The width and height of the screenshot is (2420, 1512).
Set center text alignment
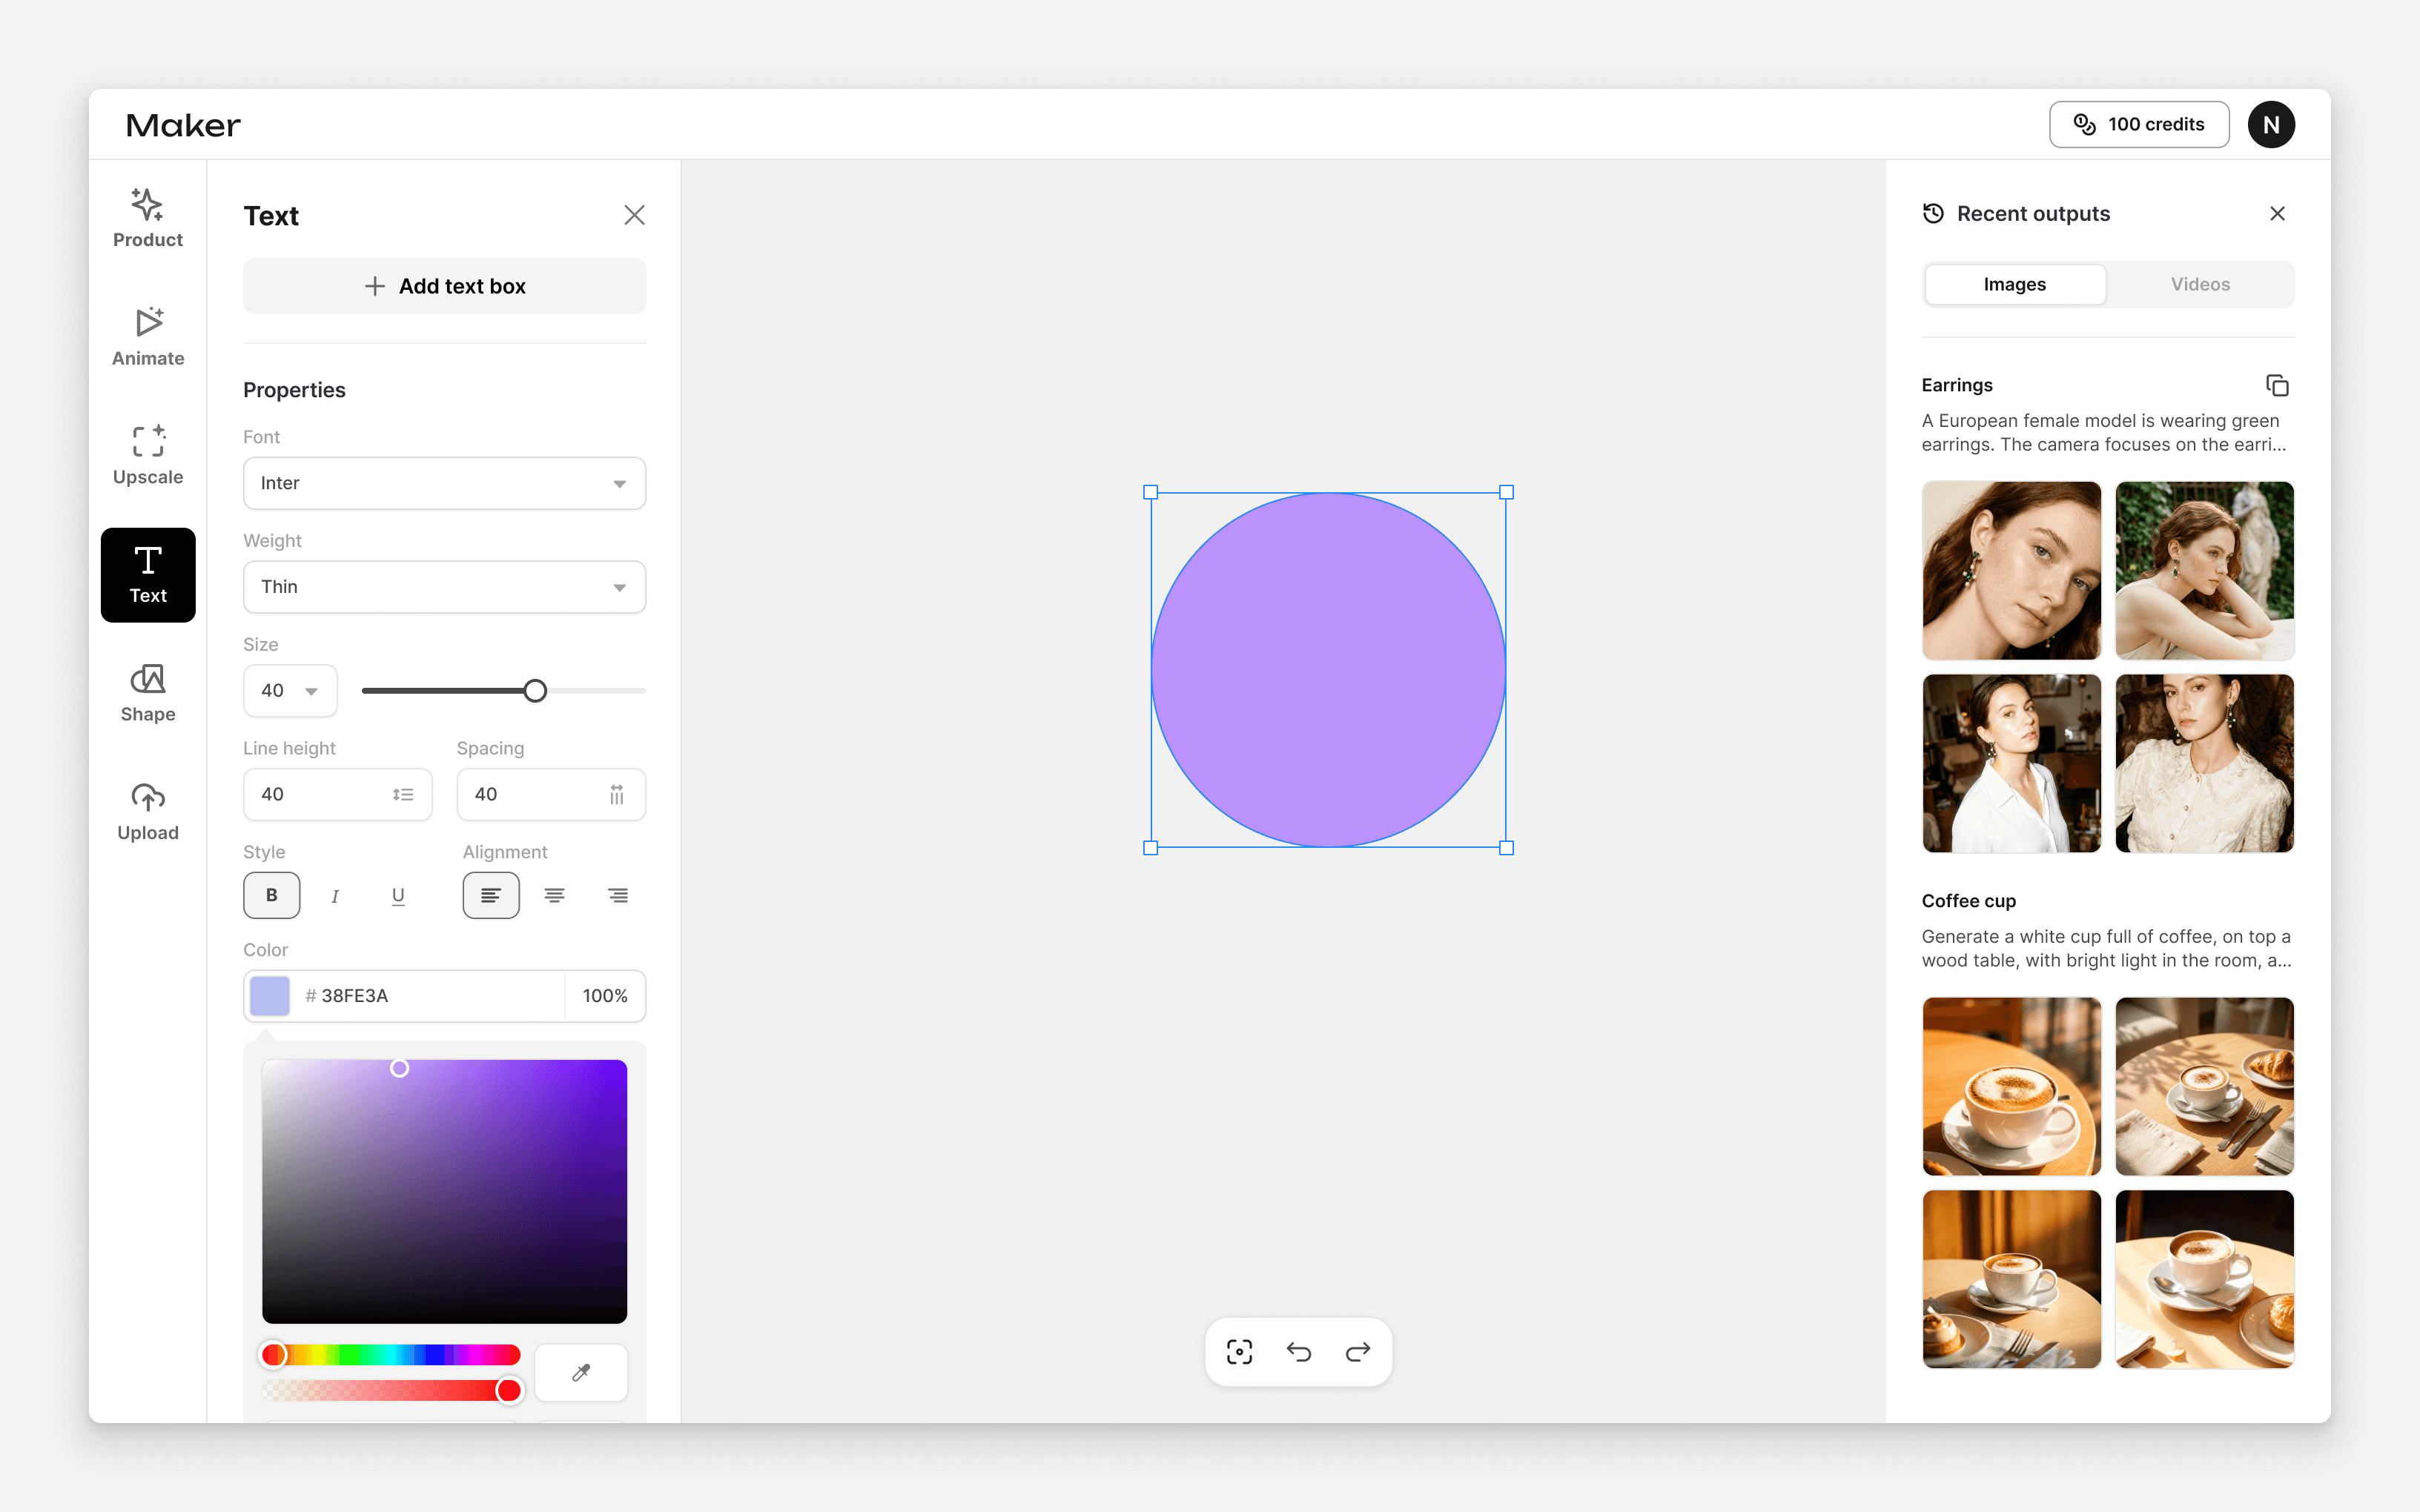[554, 895]
